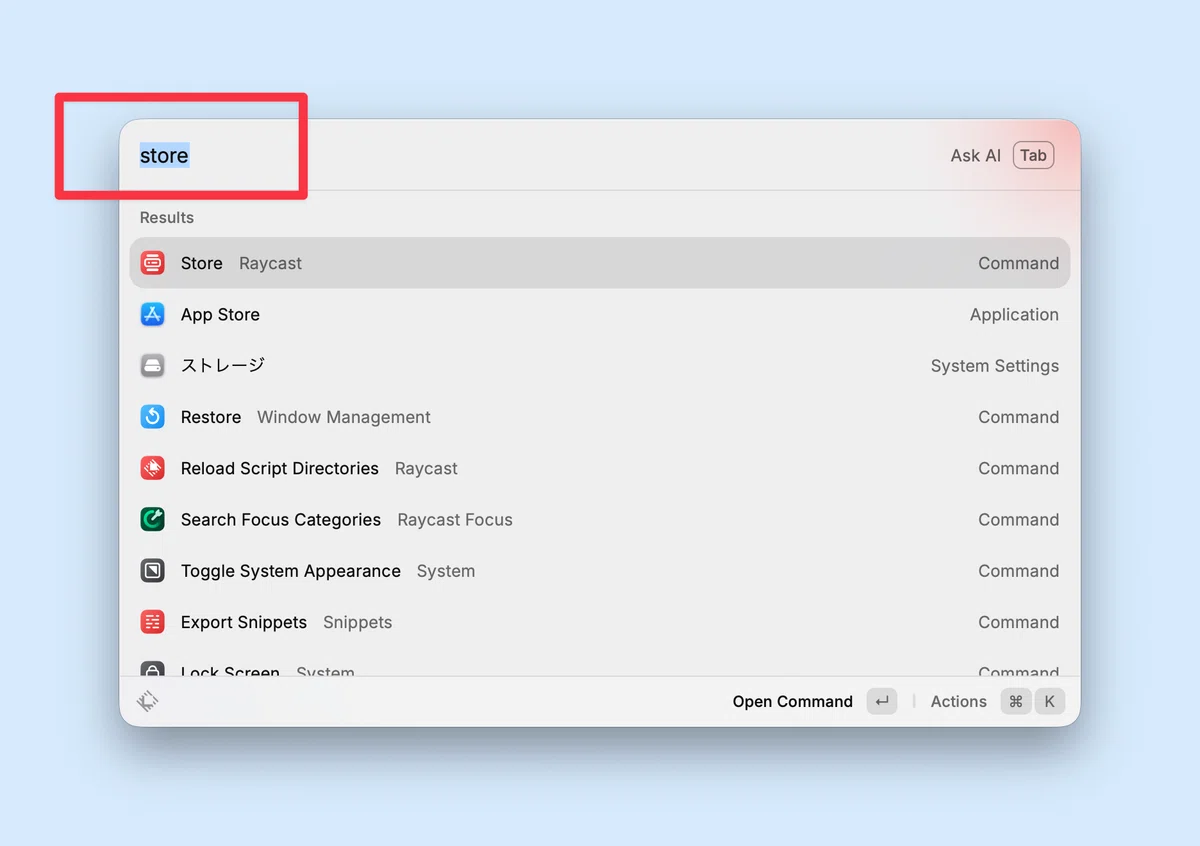Select the "Store" result title

click(202, 263)
